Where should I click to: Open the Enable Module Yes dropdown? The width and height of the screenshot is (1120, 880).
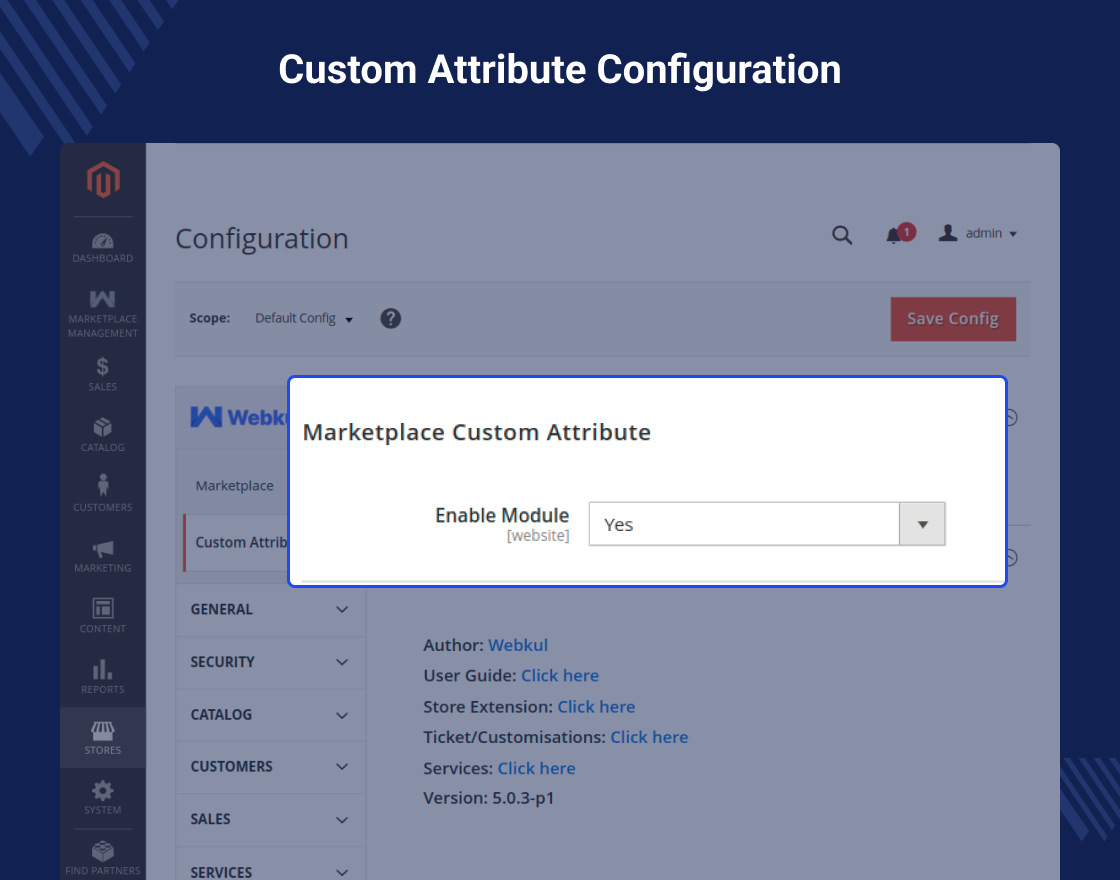tap(767, 524)
